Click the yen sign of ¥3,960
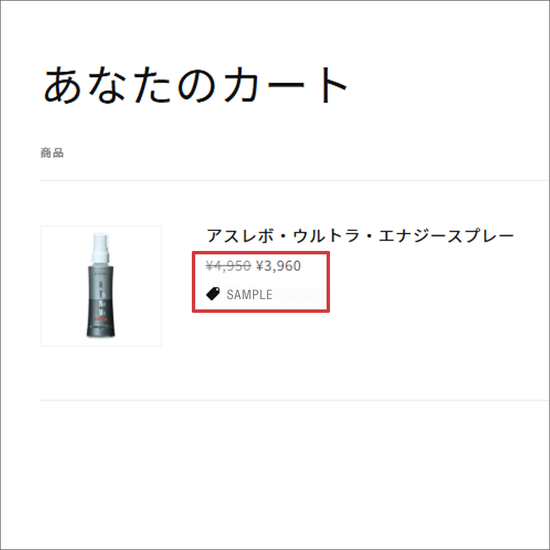 [x=260, y=266]
